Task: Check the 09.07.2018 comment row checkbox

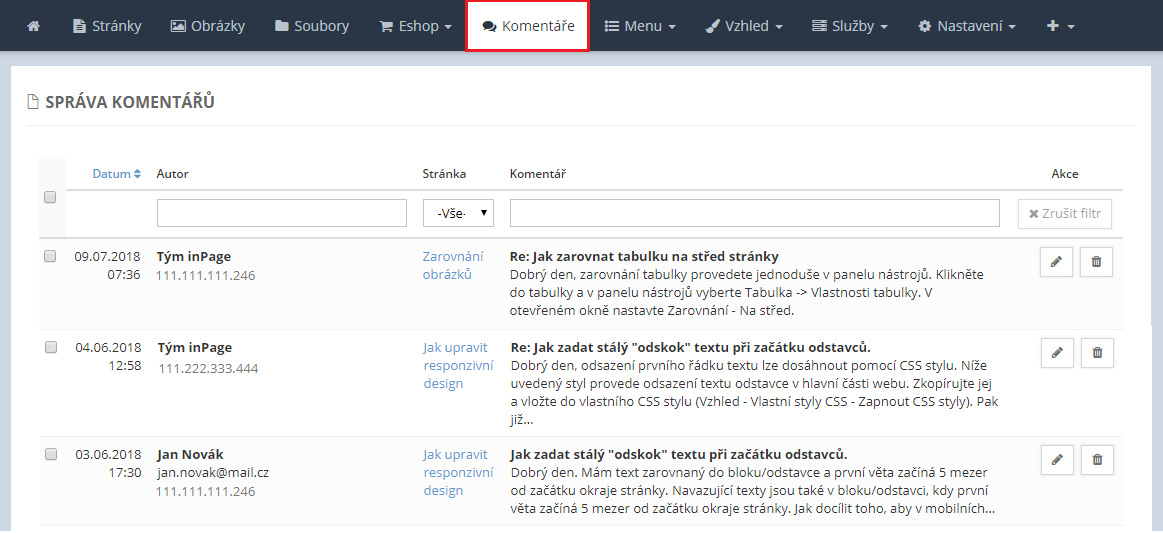Action: coord(50,257)
